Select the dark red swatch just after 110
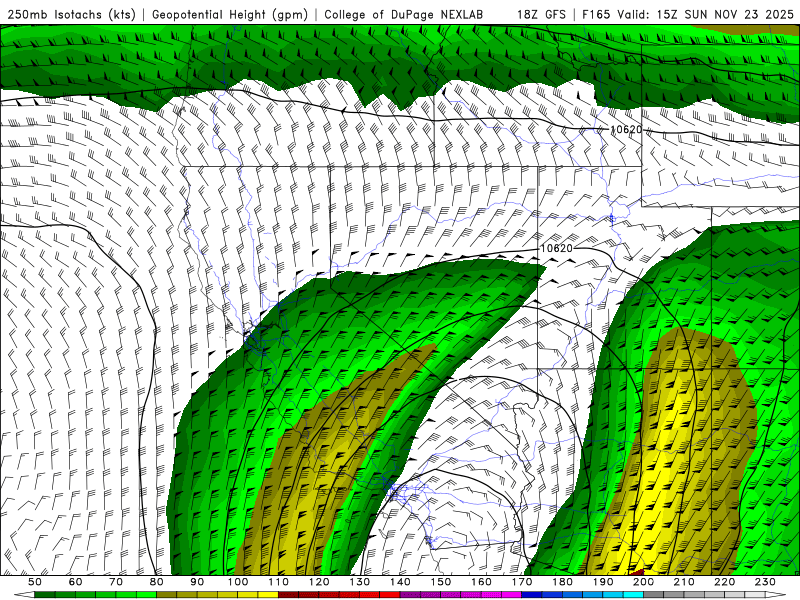This screenshot has width=800, height=600. click(x=289, y=595)
